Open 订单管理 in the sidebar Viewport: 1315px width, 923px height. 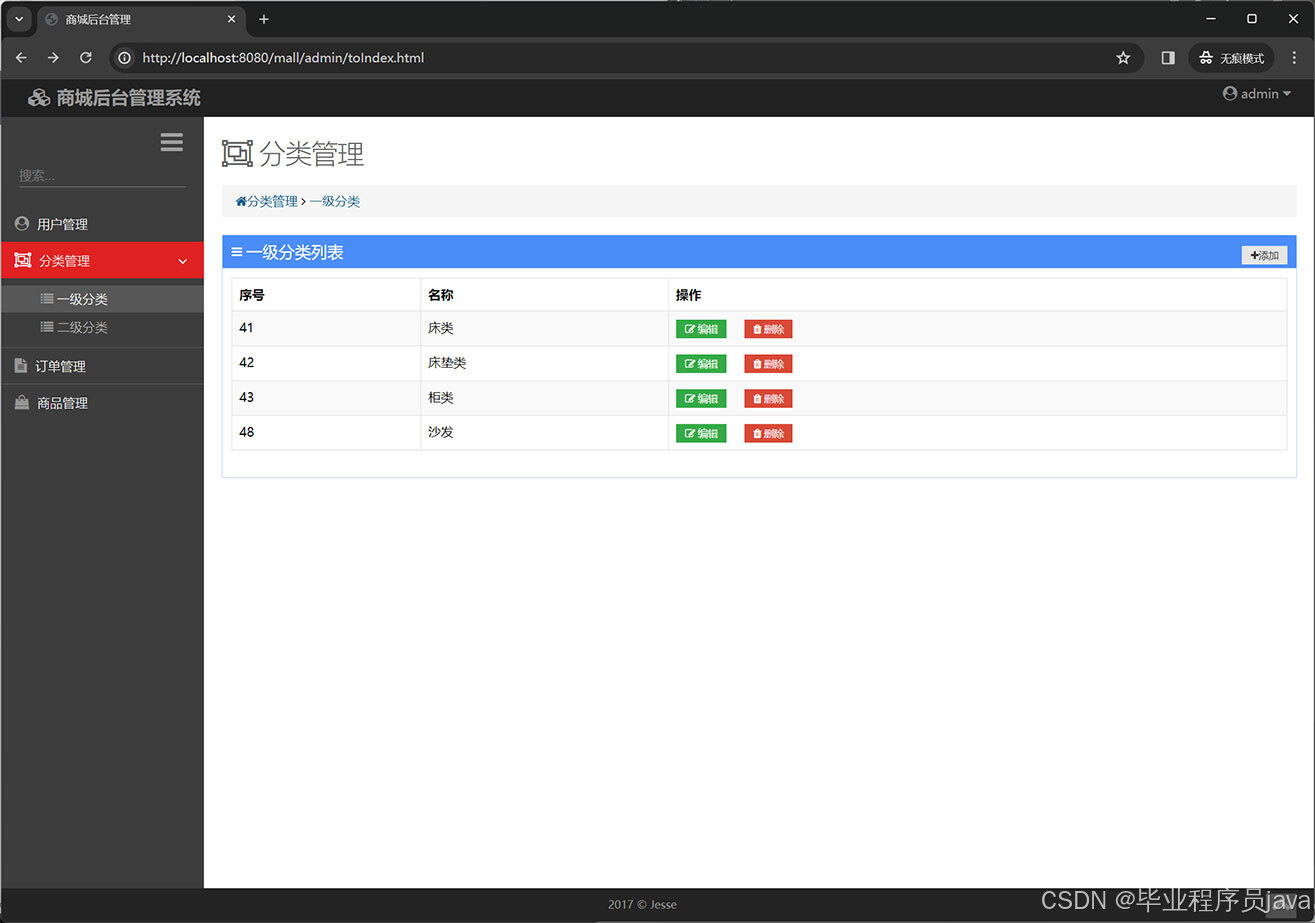[102, 366]
